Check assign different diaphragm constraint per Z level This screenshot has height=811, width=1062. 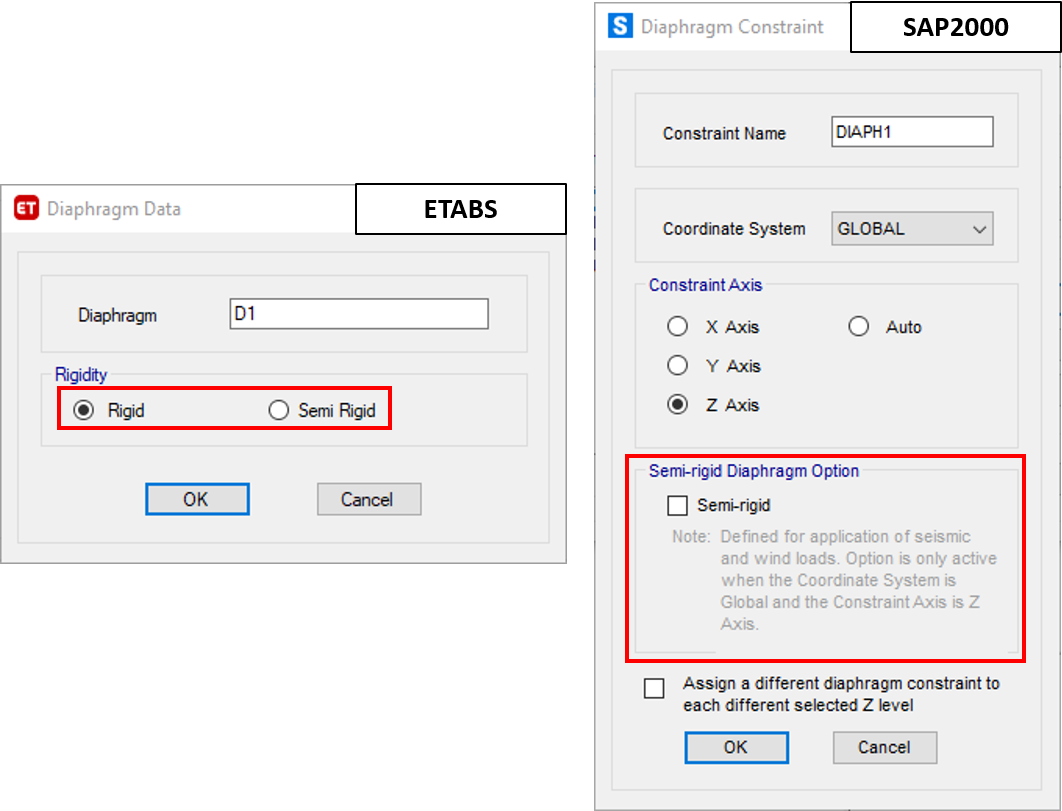tap(654, 689)
